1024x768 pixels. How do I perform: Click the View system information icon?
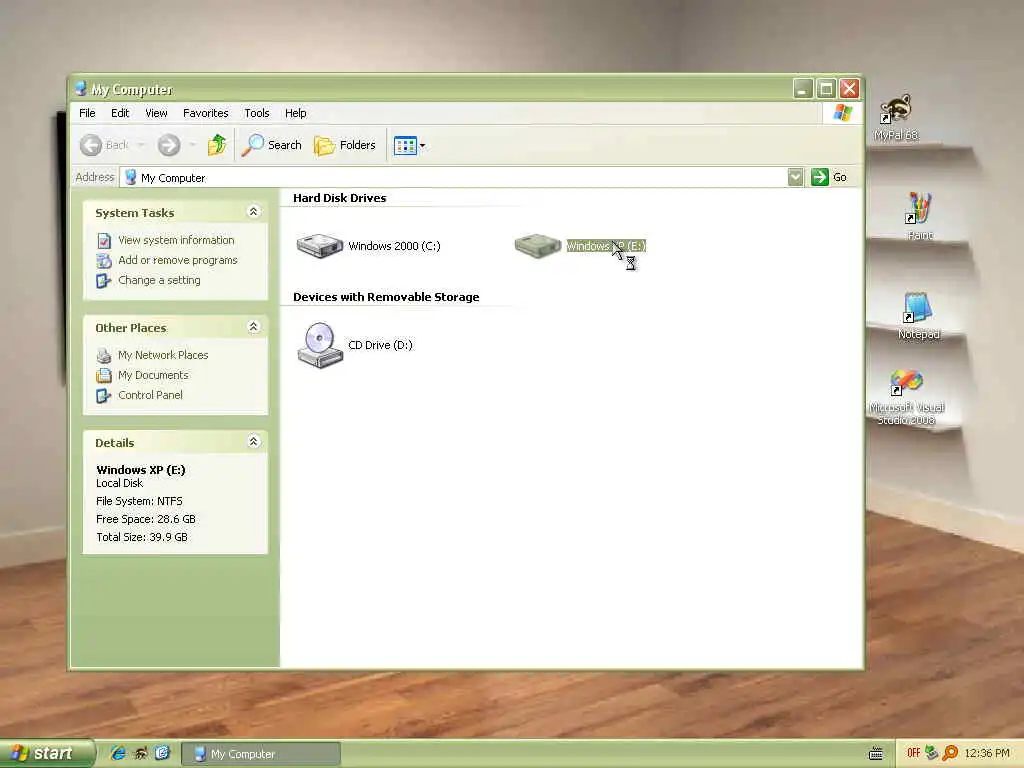tap(104, 240)
